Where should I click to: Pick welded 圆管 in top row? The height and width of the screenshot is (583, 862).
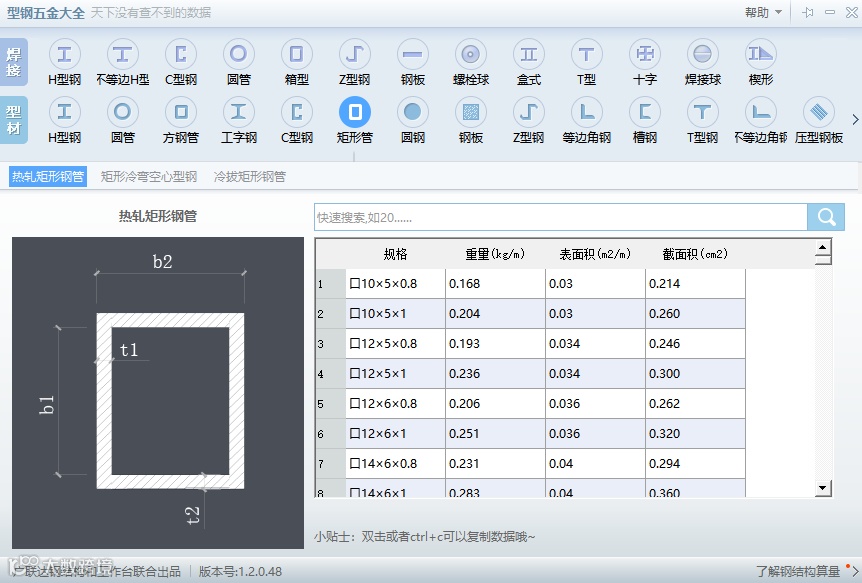coord(239,62)
